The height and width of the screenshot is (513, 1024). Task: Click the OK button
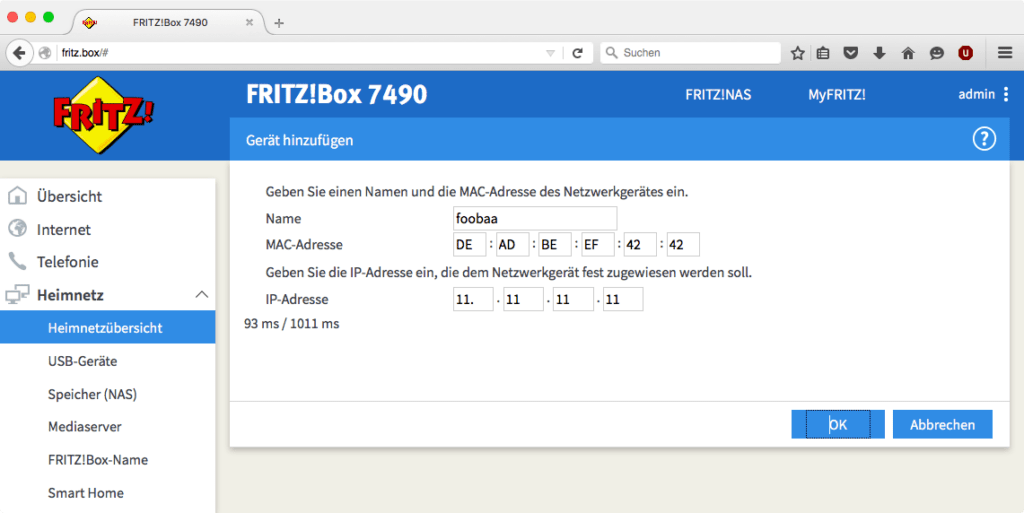point(838,424)
